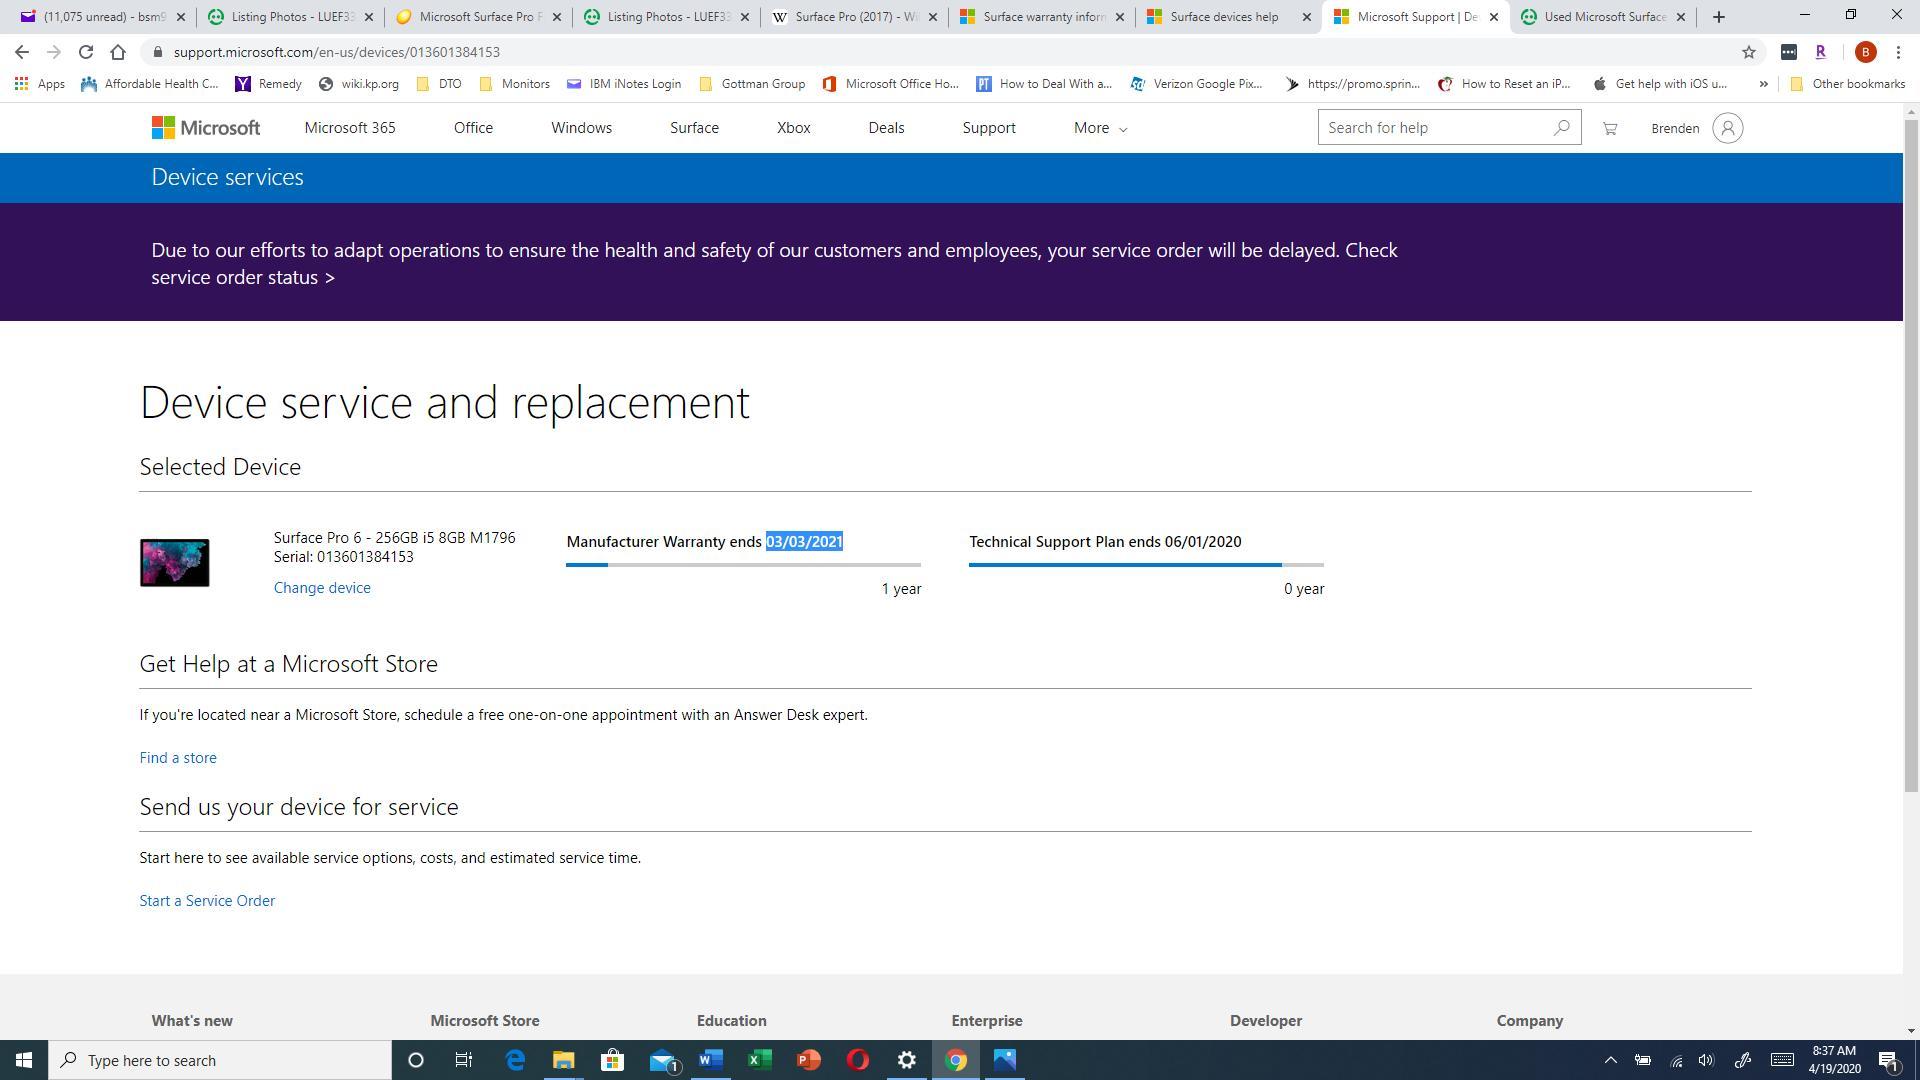Image resolution: width=1920 pixels, height=1080 pixels.
Task: Open Chrome profile B icon
Action: point(1865,52)
